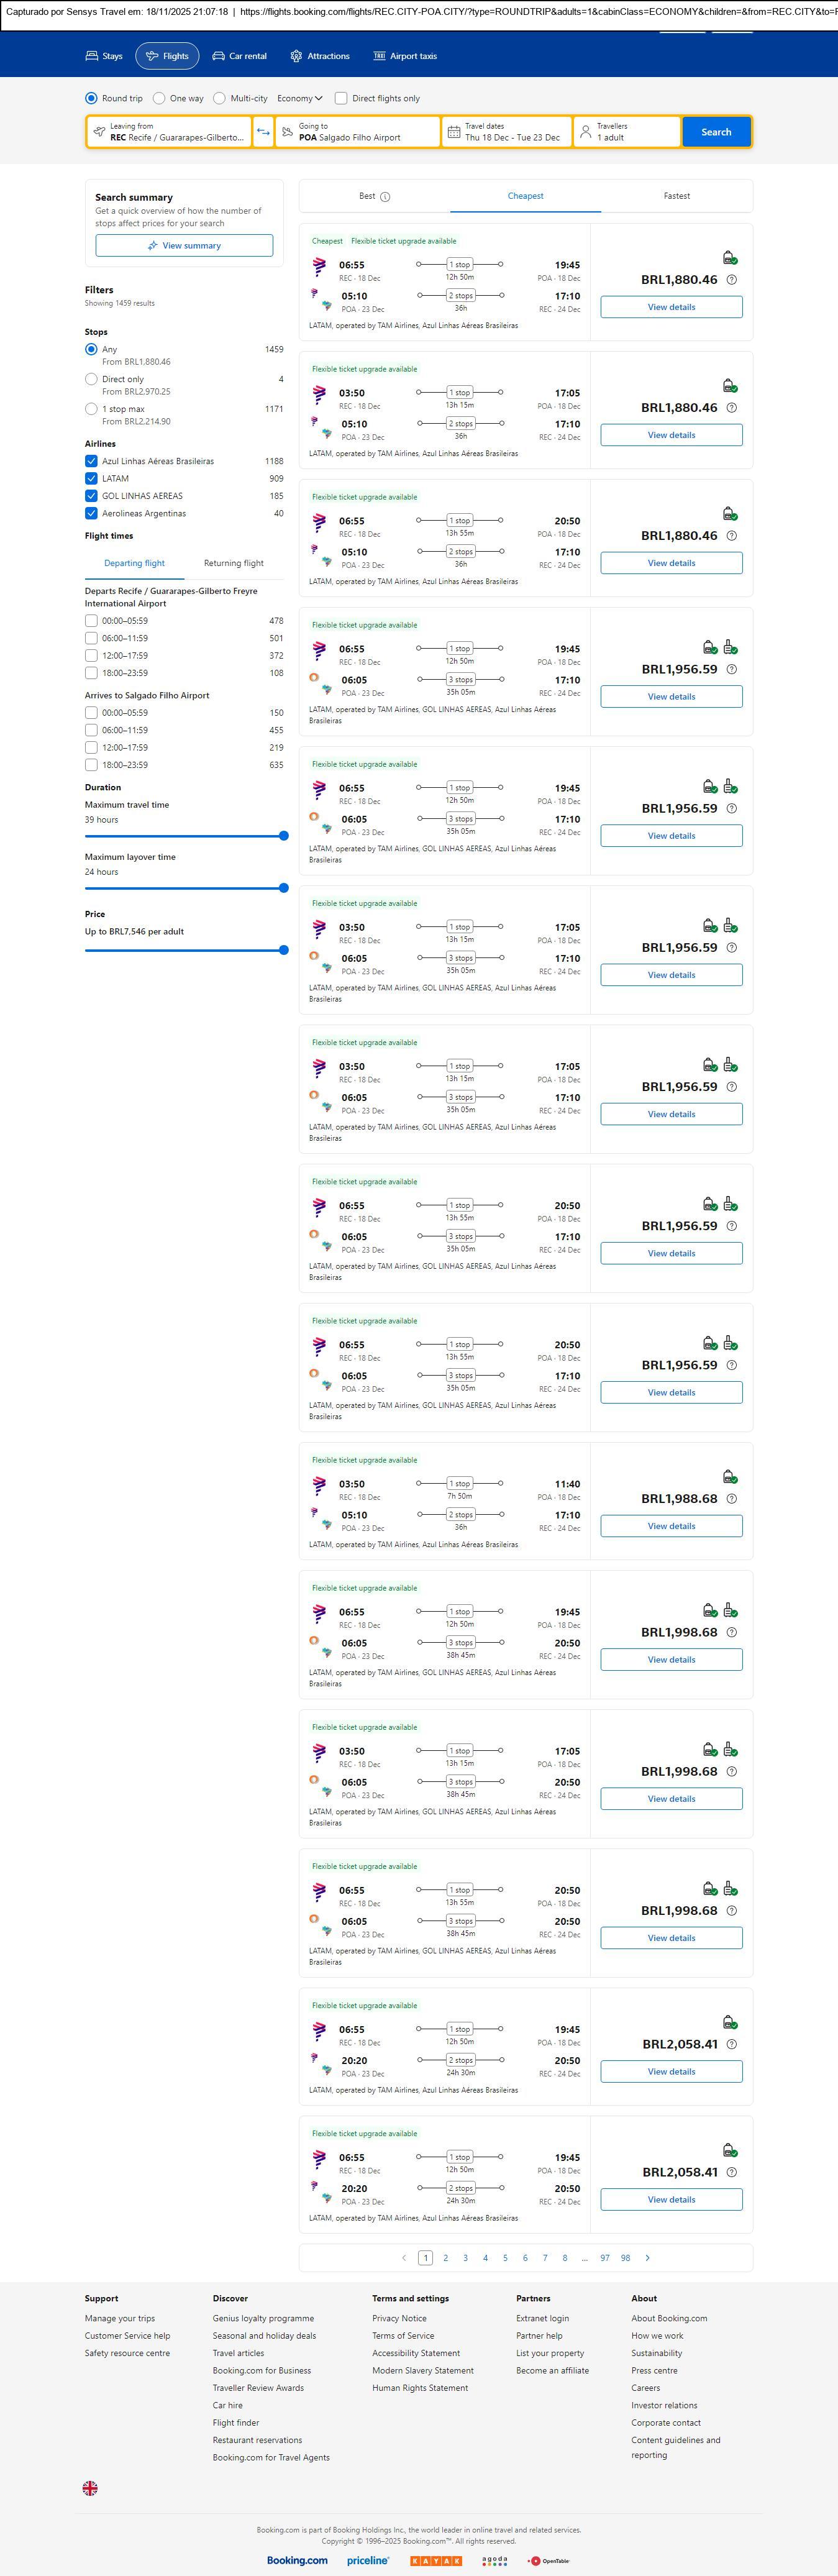This screenshot has height=2576, width=838.
Task: Open the Economy cabin class dropdown
Action: [x=300, y=98]
